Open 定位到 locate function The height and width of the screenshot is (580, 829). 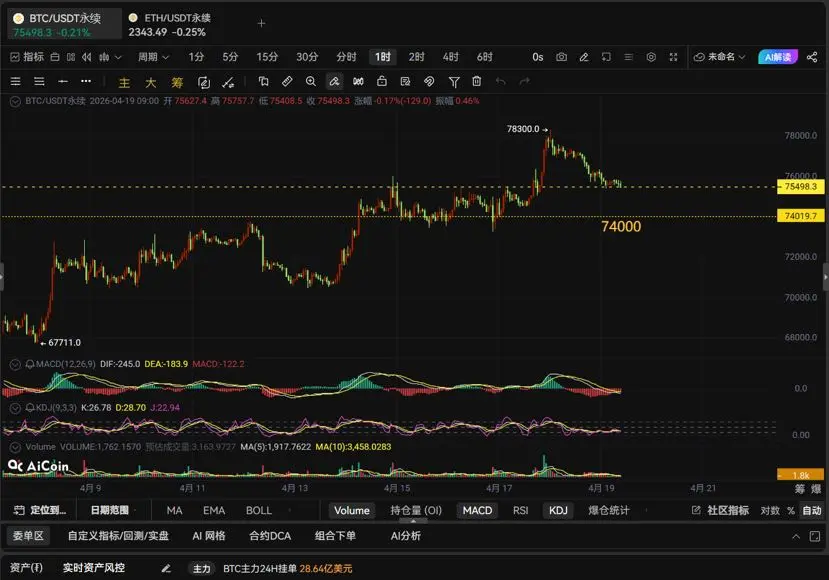[40, 510]
